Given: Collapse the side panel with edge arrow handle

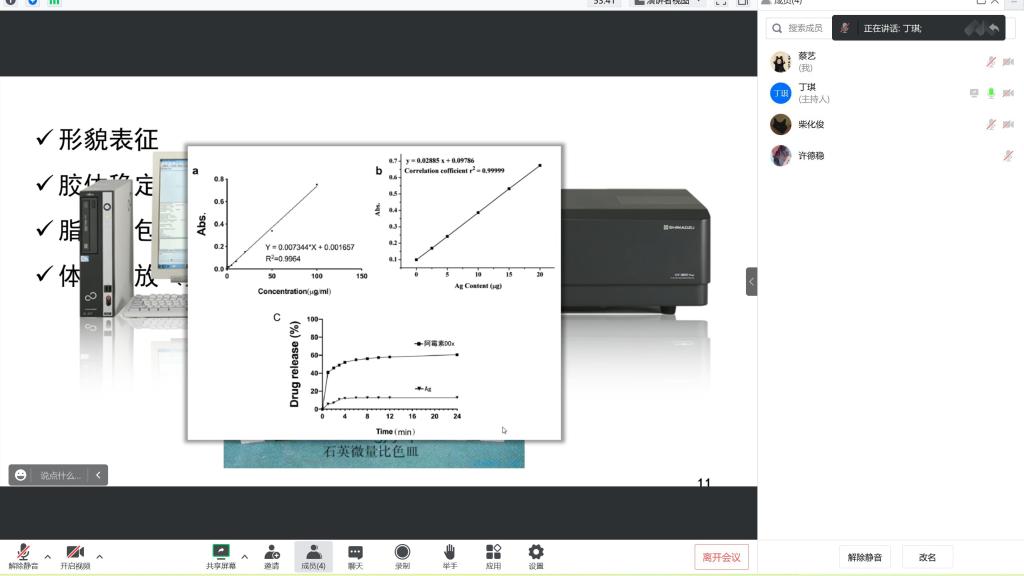Looking at the screenshot, I should click(751, 282).
